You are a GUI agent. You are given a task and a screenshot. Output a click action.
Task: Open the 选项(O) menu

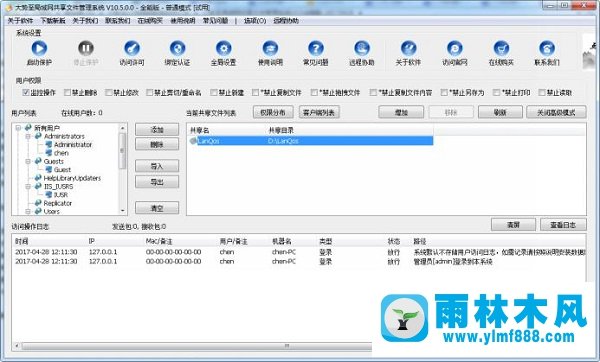255,21
